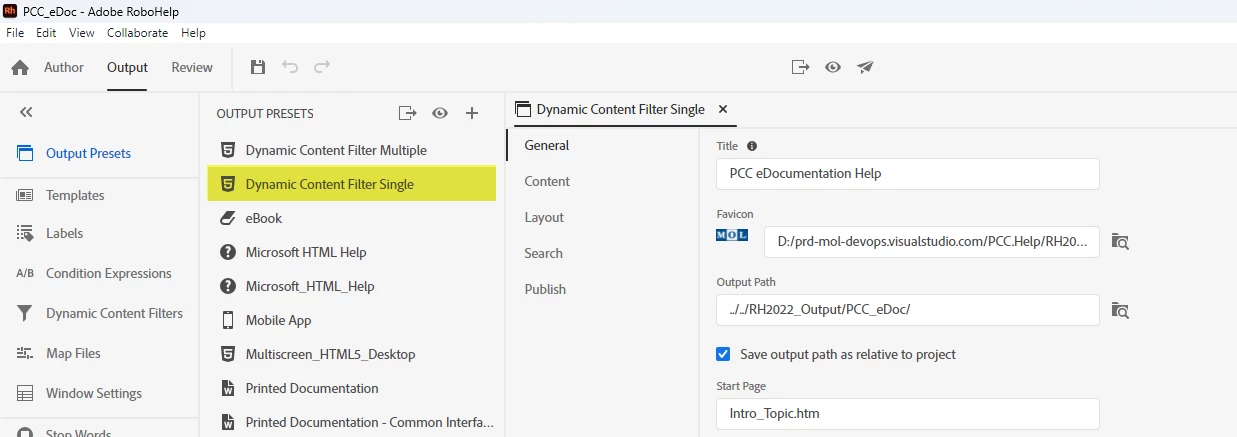The image size is (1237, 437).
Task: Open the Help menu
Action: pyautogui.click(x=193, y=33)
